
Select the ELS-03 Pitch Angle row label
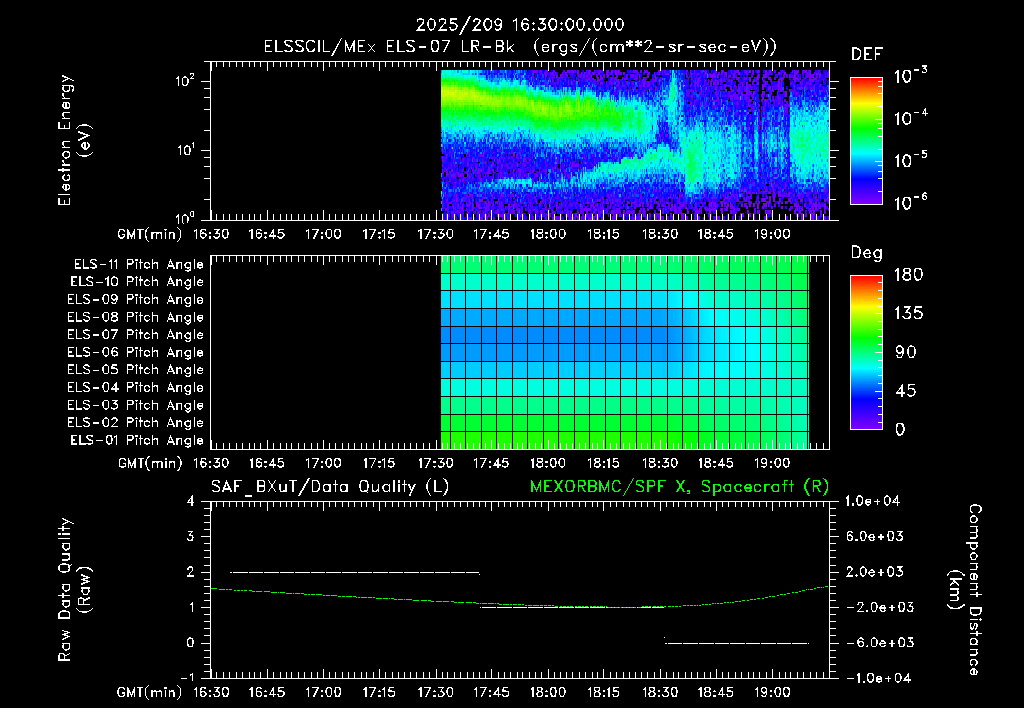[135, 405]
